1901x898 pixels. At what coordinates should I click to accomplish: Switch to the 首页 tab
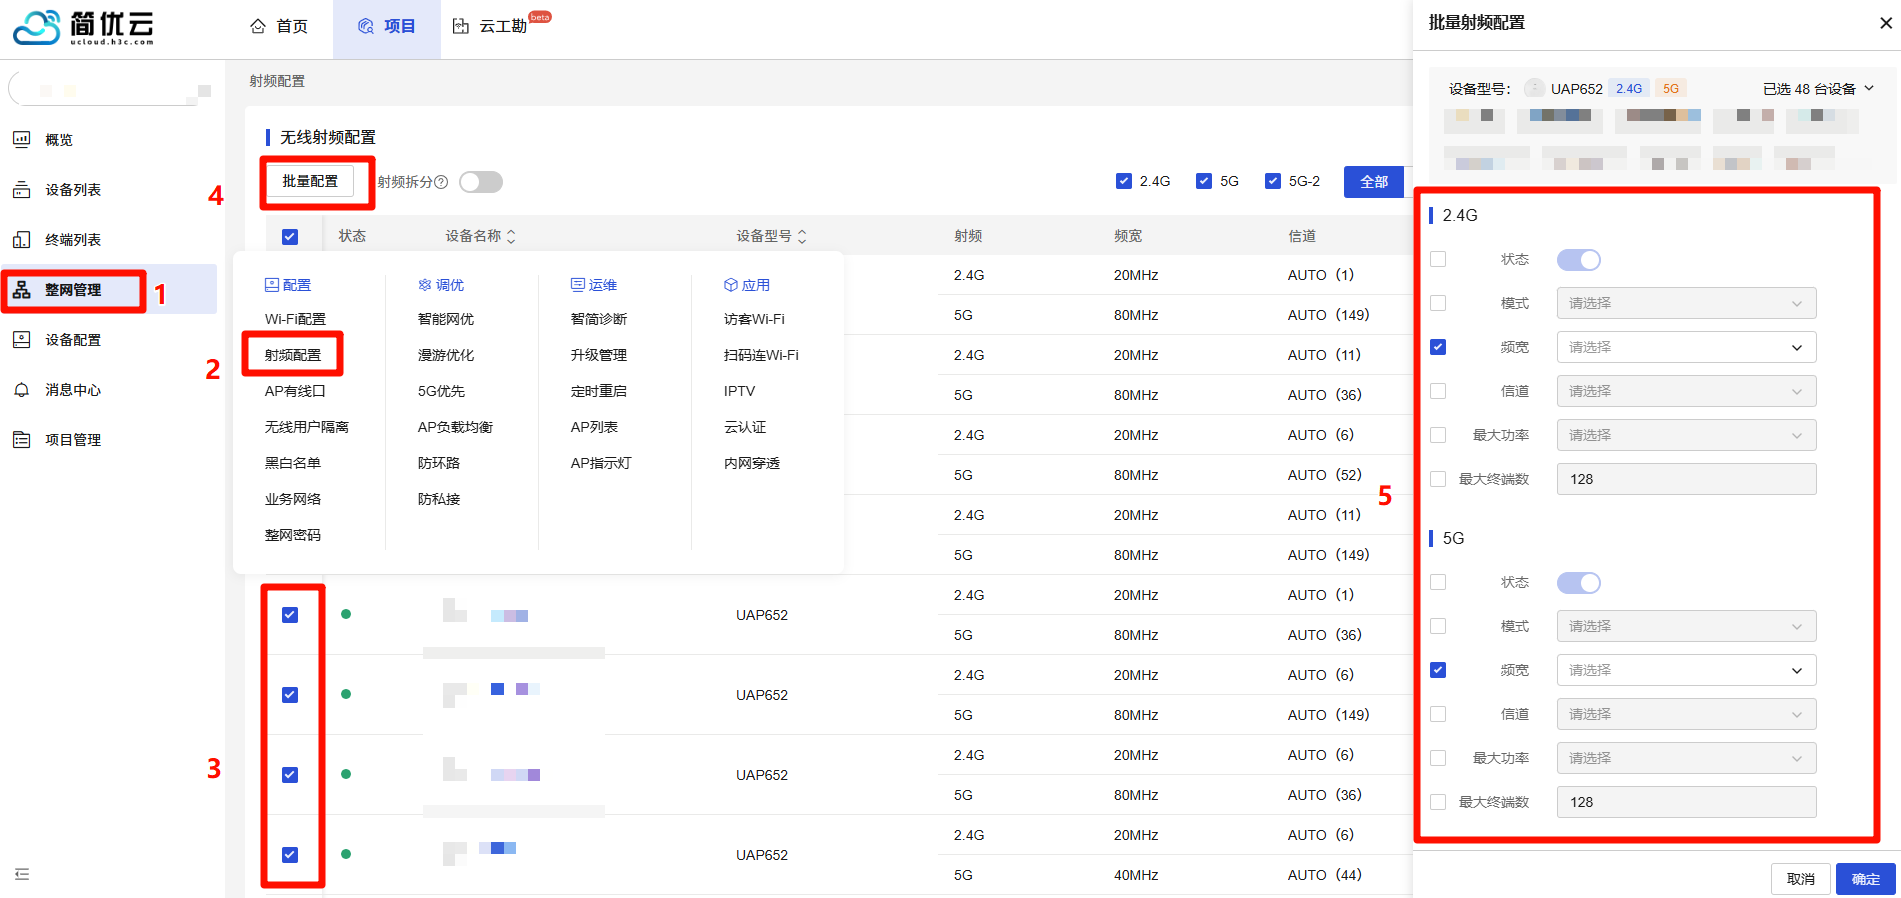click(x=279, y=26)
